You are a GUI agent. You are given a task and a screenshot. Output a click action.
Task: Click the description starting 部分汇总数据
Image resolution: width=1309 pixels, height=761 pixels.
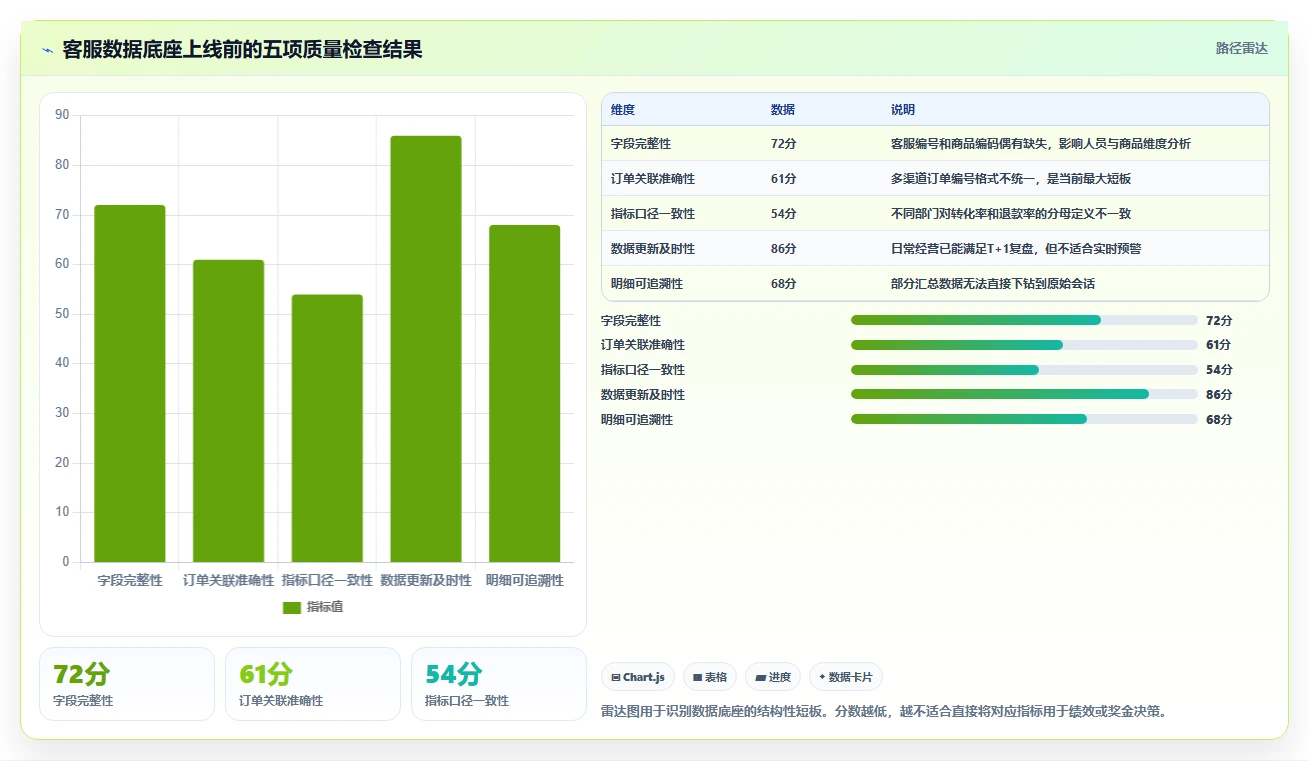(x=993, y=284)
